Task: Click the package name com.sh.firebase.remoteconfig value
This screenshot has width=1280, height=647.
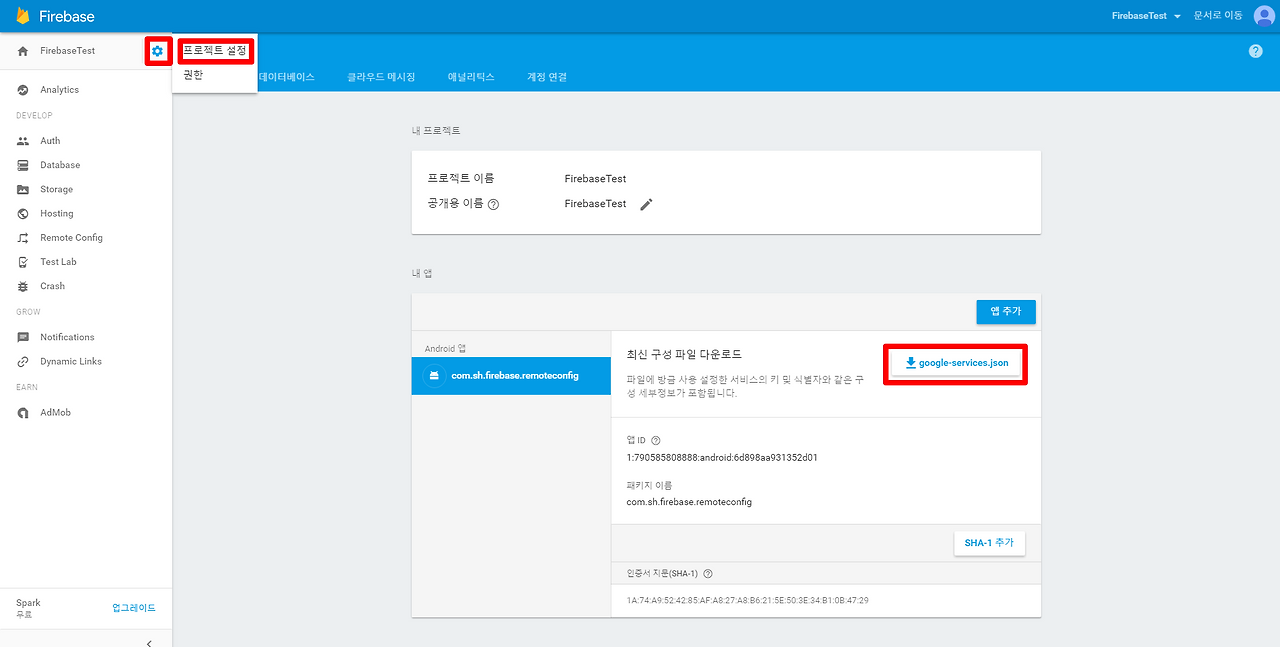Action: click(689, 502)
